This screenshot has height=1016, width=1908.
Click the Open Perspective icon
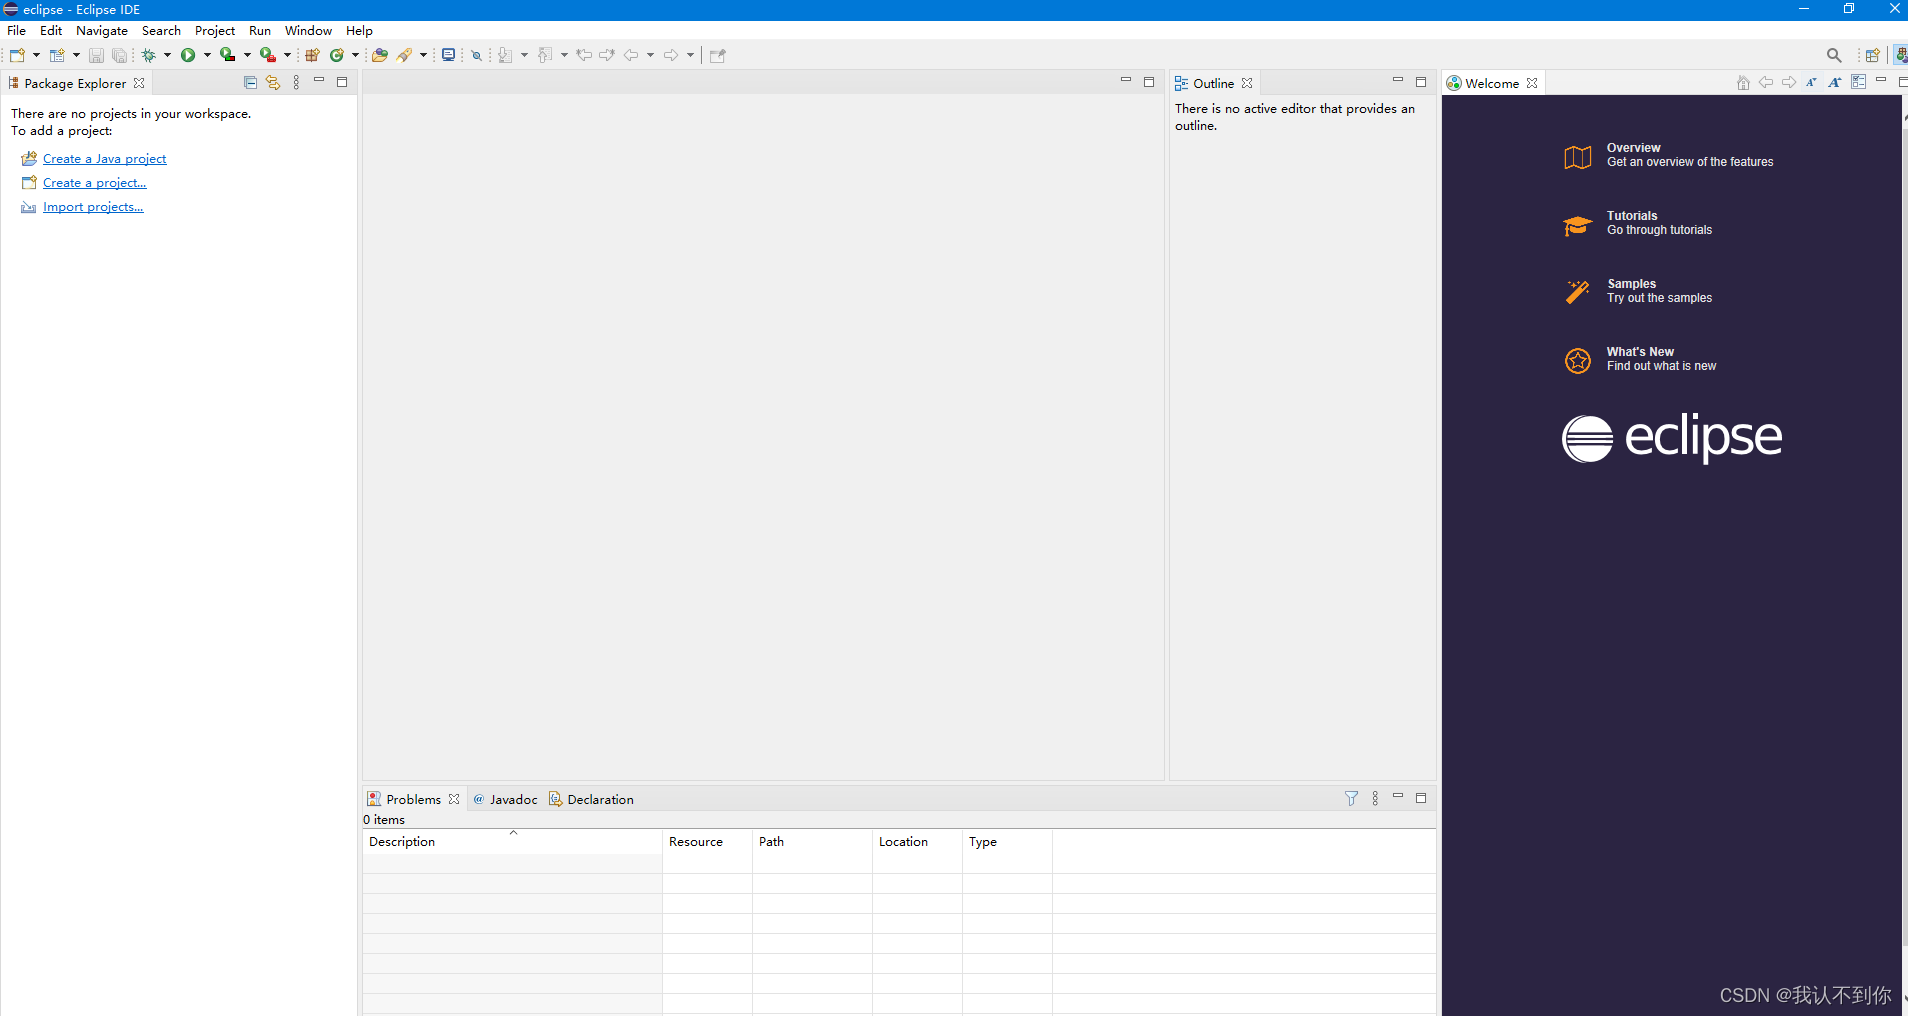pos(1872,55)
